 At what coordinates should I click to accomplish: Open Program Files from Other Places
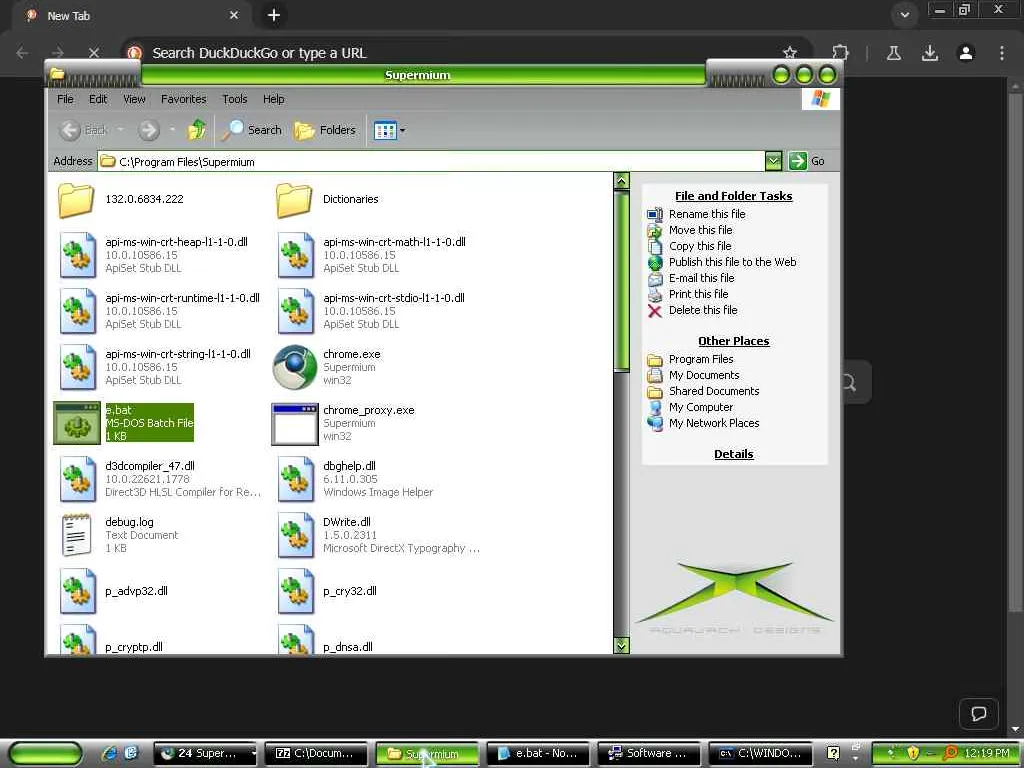(701, 359)
